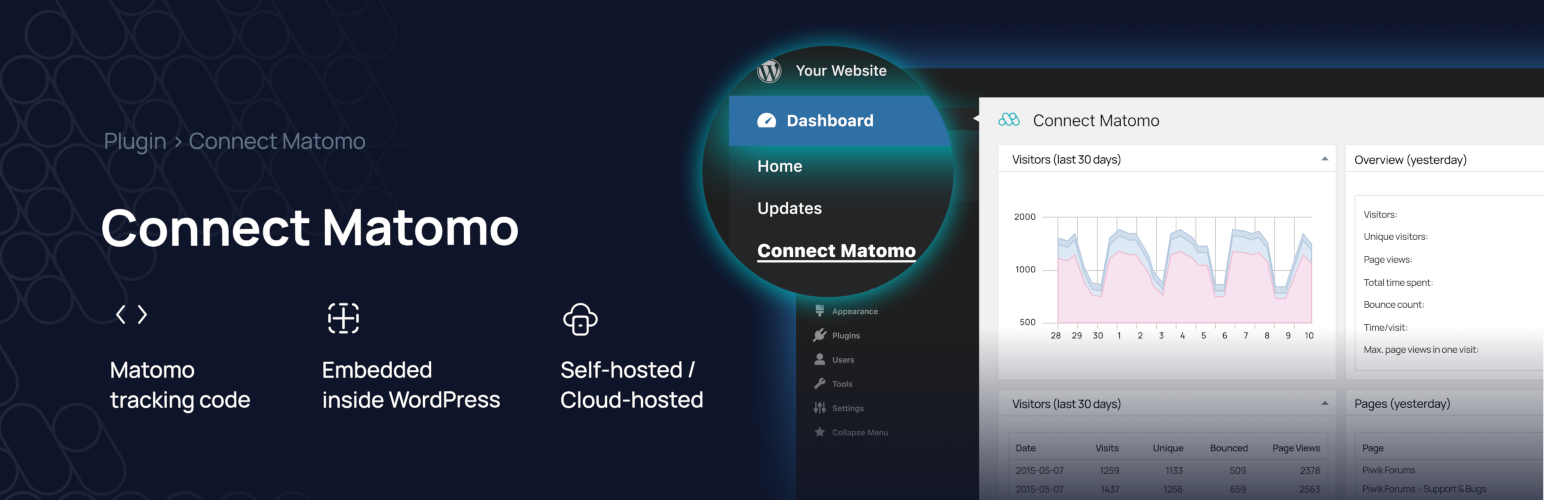Click the cloud-hosted lock icon
Screen dimensions: 1544x500
tap(580, 318)
